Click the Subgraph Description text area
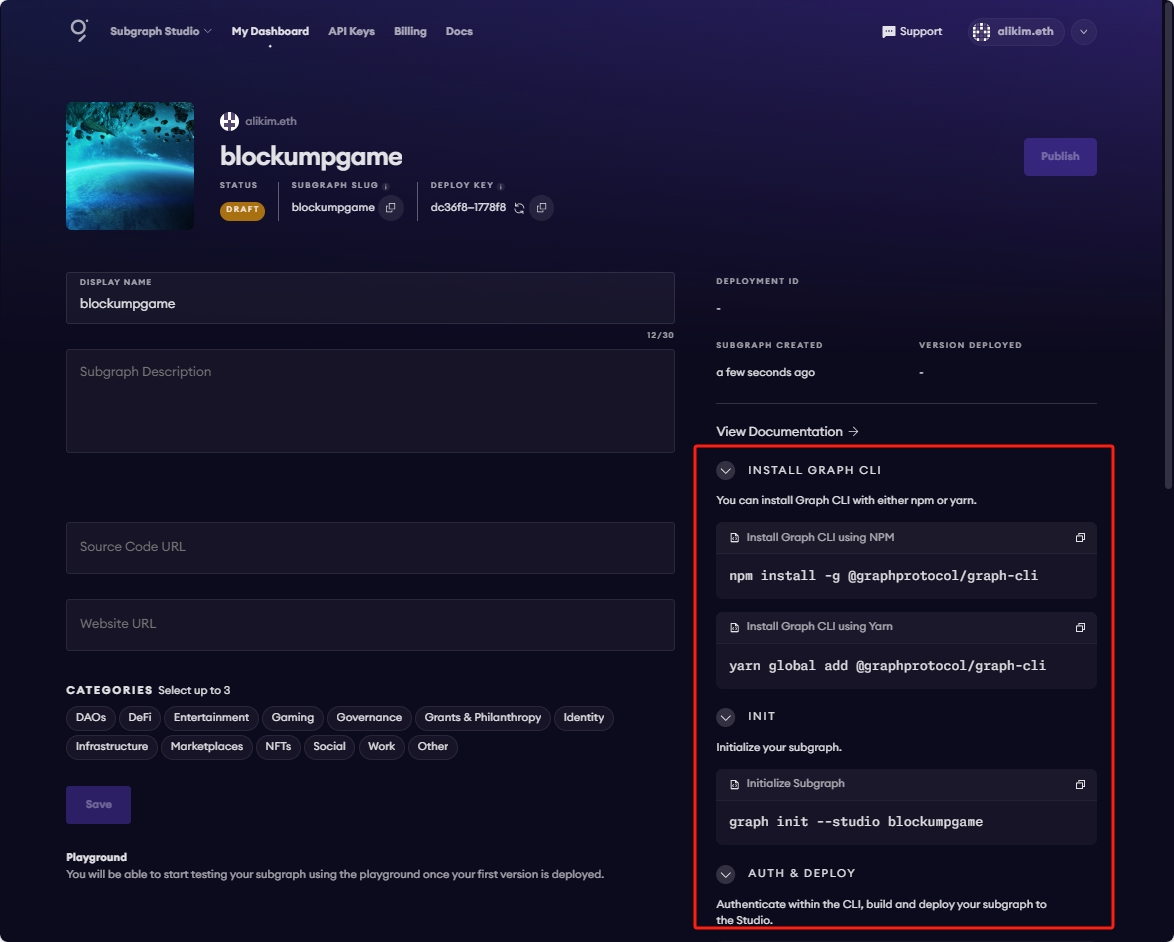1174x942 pixels. pyautogui.click(x=370, y=401)
